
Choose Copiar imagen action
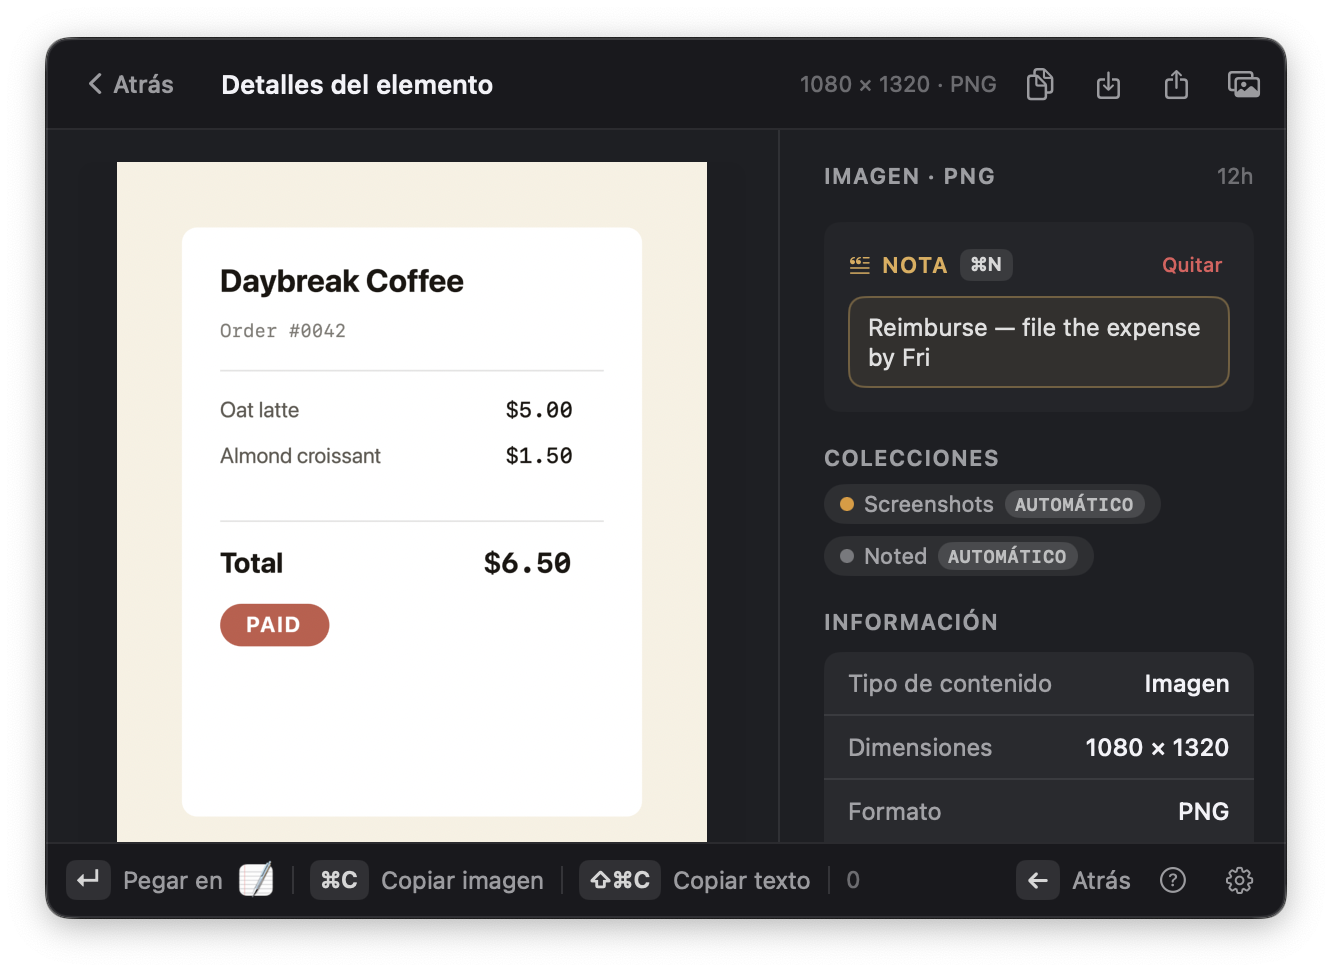pos(462,881)
